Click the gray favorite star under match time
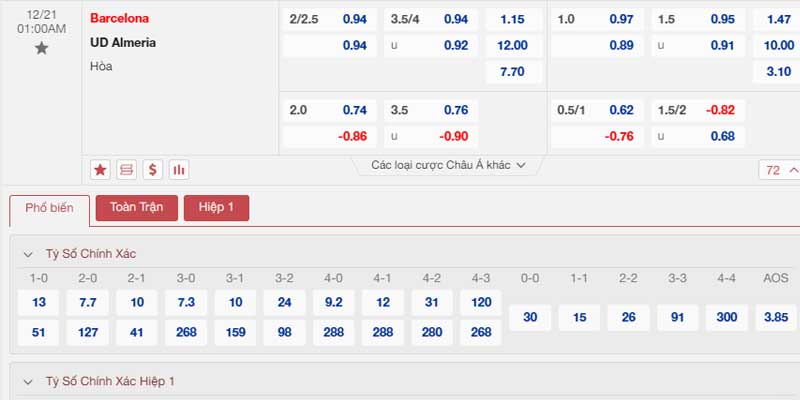 click(41, 48)
